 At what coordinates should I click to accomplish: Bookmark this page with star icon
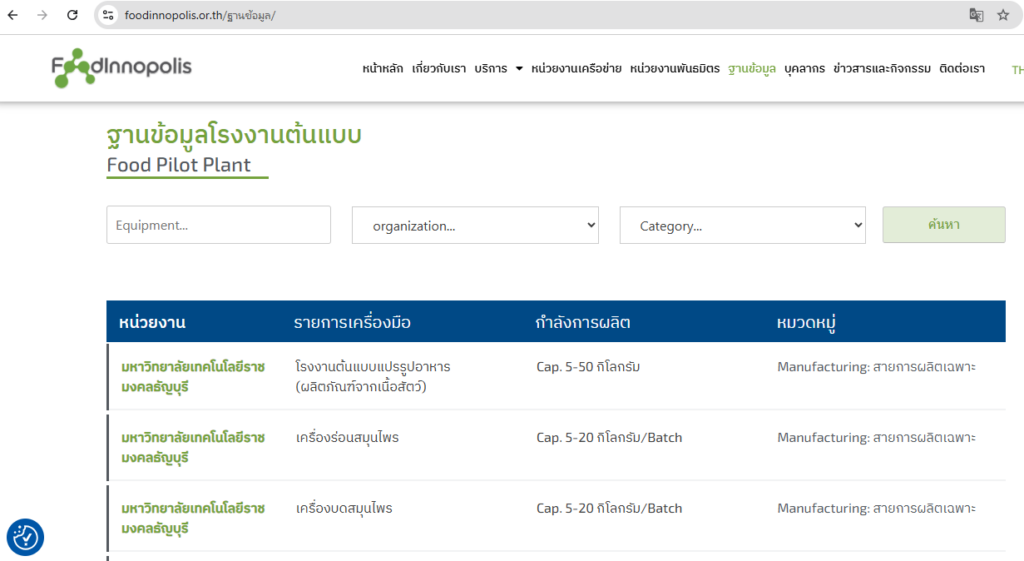click(x=1003, y=15)
